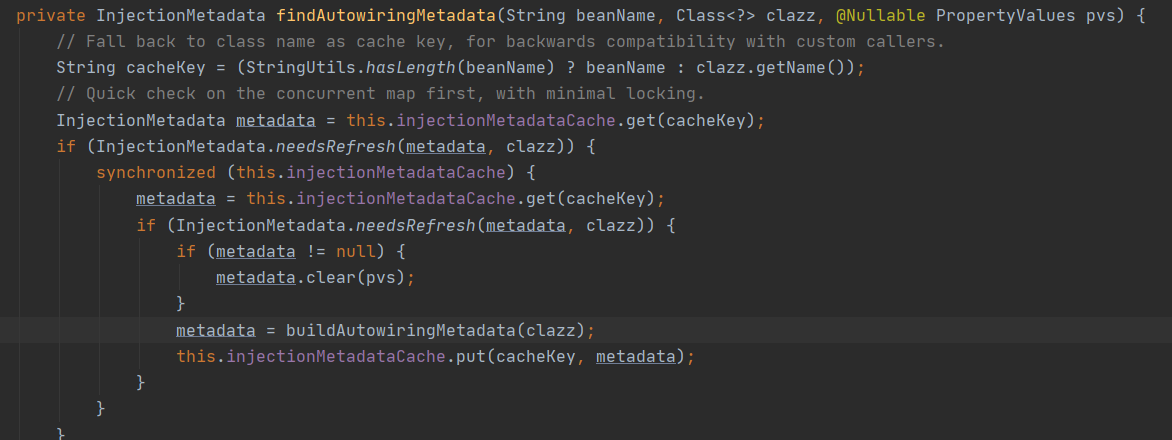The height and width of the screenshot is (440, 1172).
Task: Click the buildAutowiringMetadata method call
Action: (402, 329)
